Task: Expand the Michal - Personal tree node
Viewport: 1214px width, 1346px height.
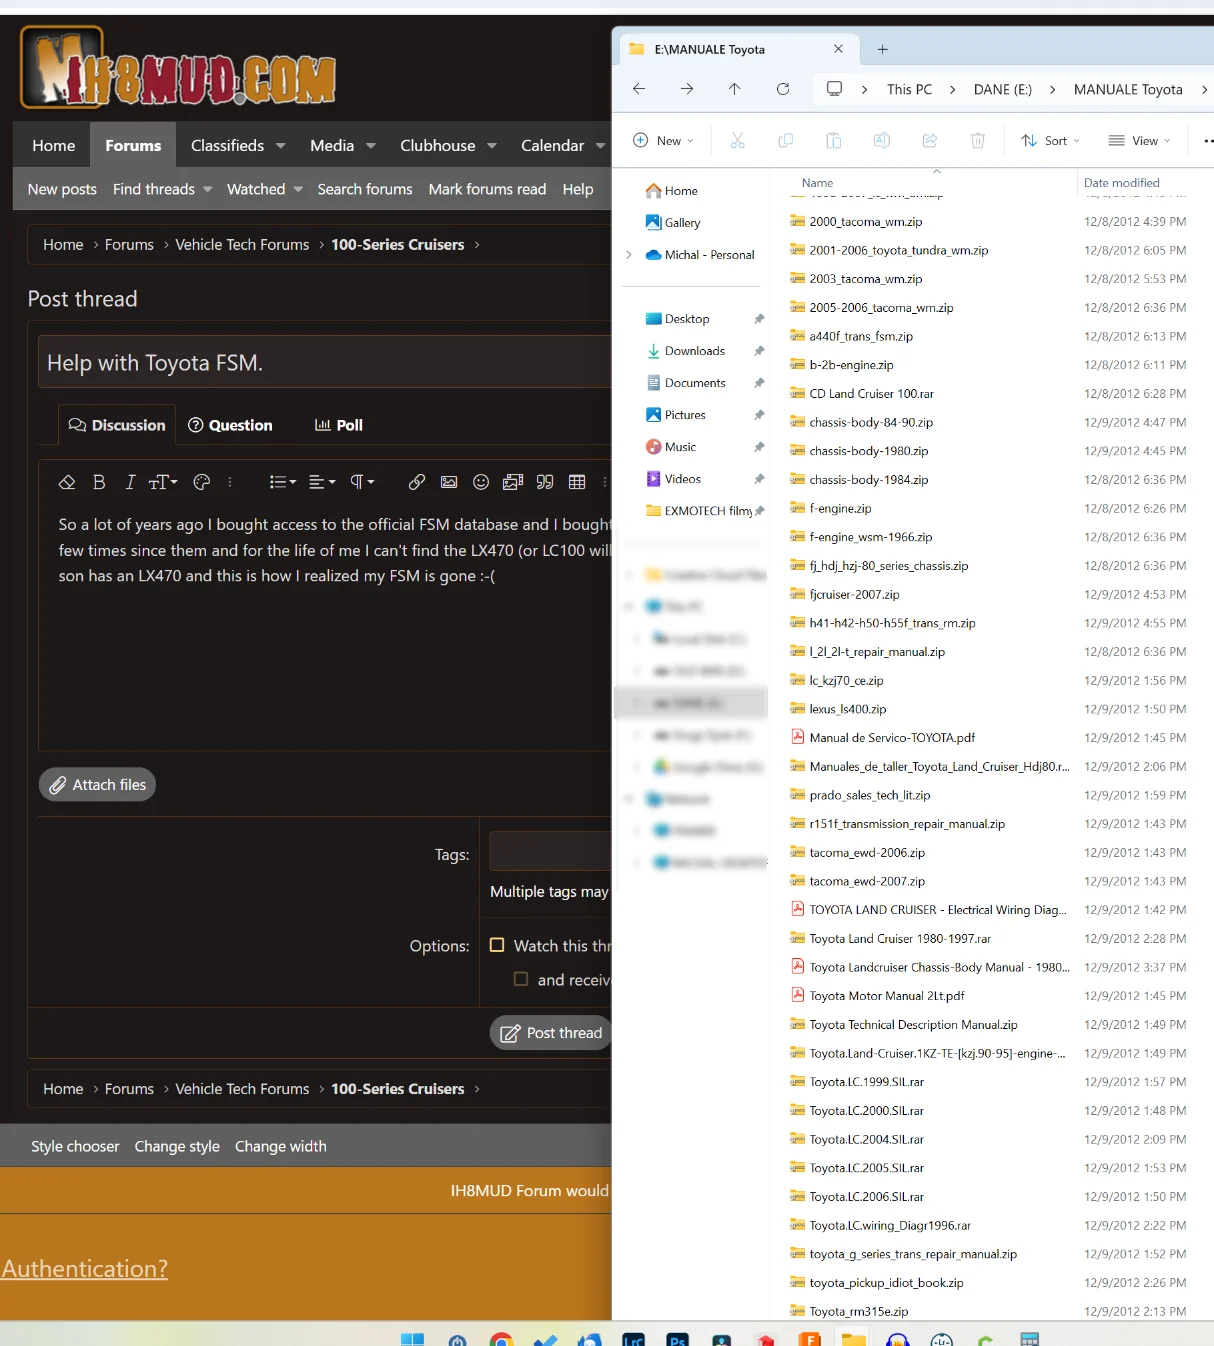Action: click(x=628, y=255)
